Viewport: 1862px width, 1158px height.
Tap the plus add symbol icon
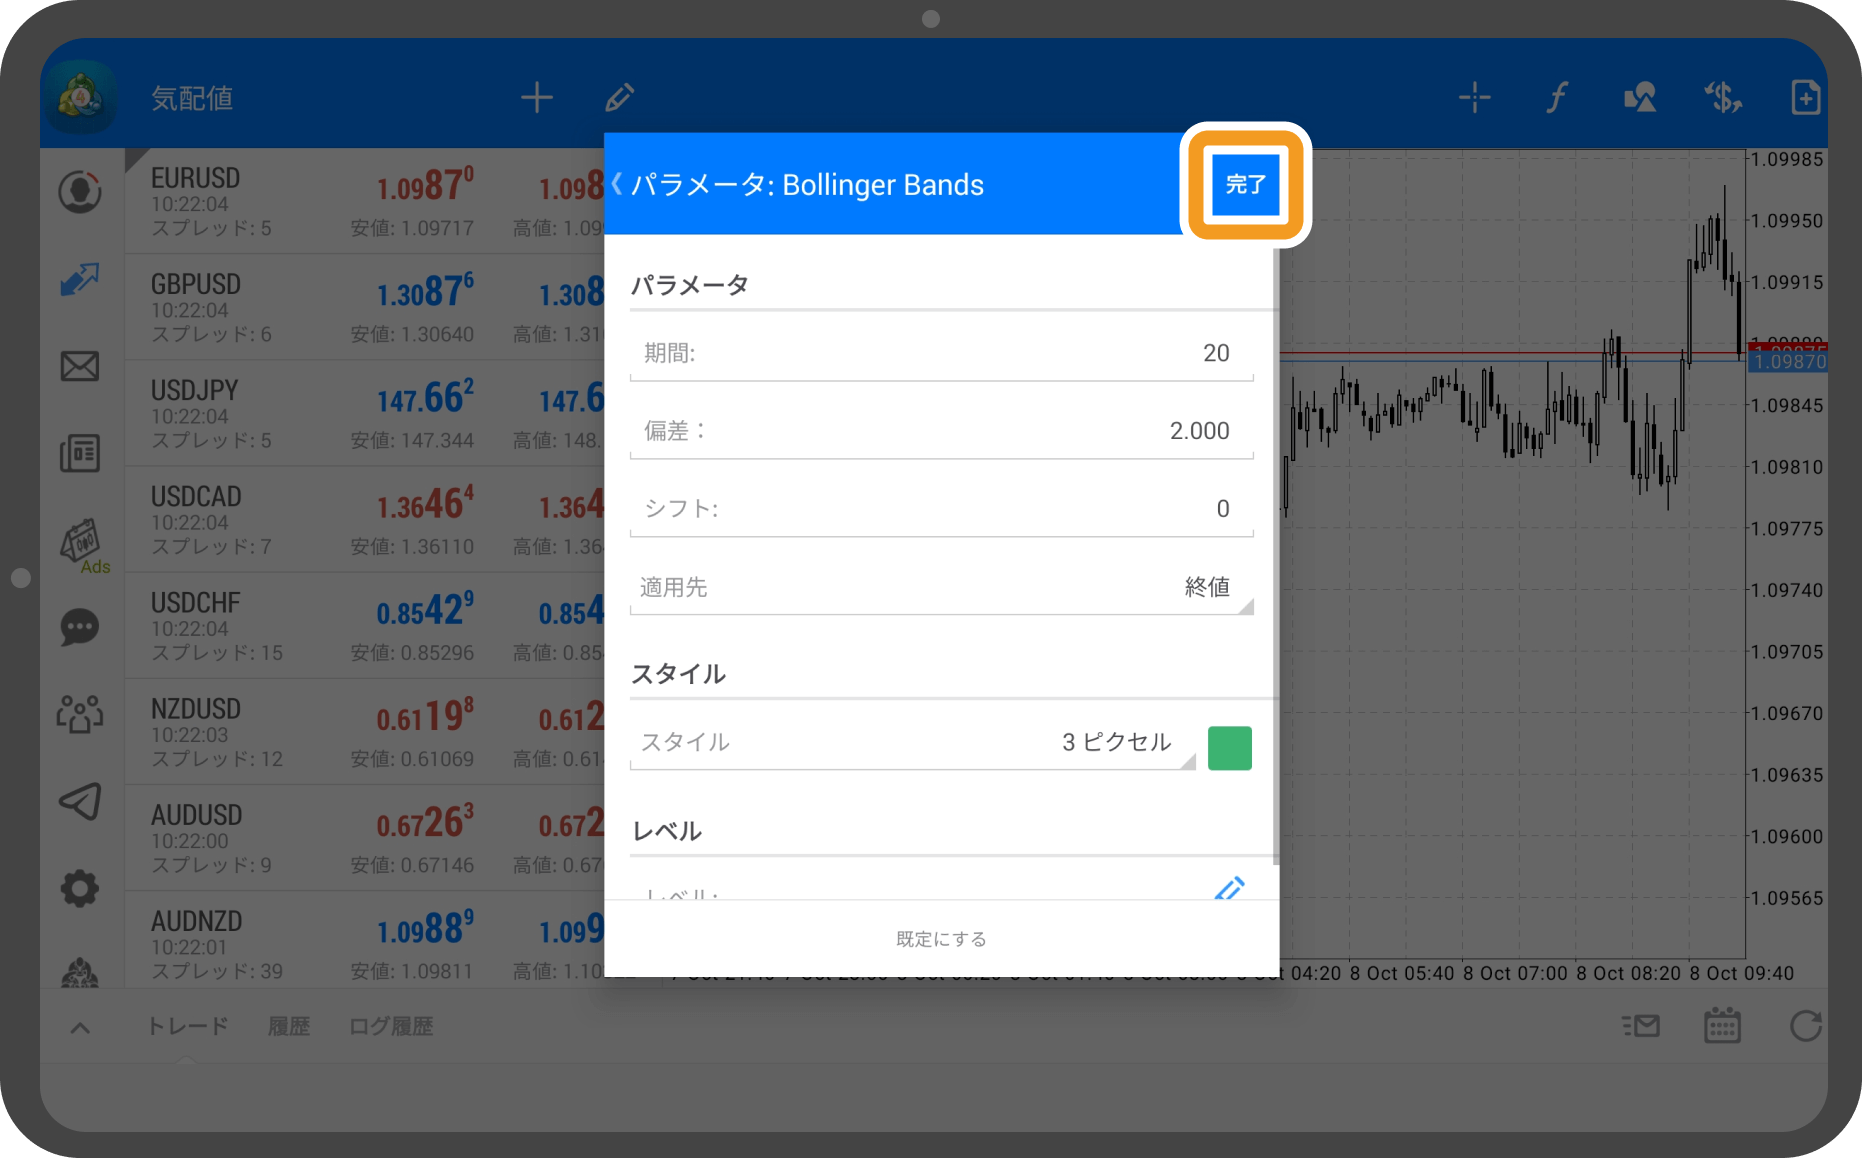537,97
